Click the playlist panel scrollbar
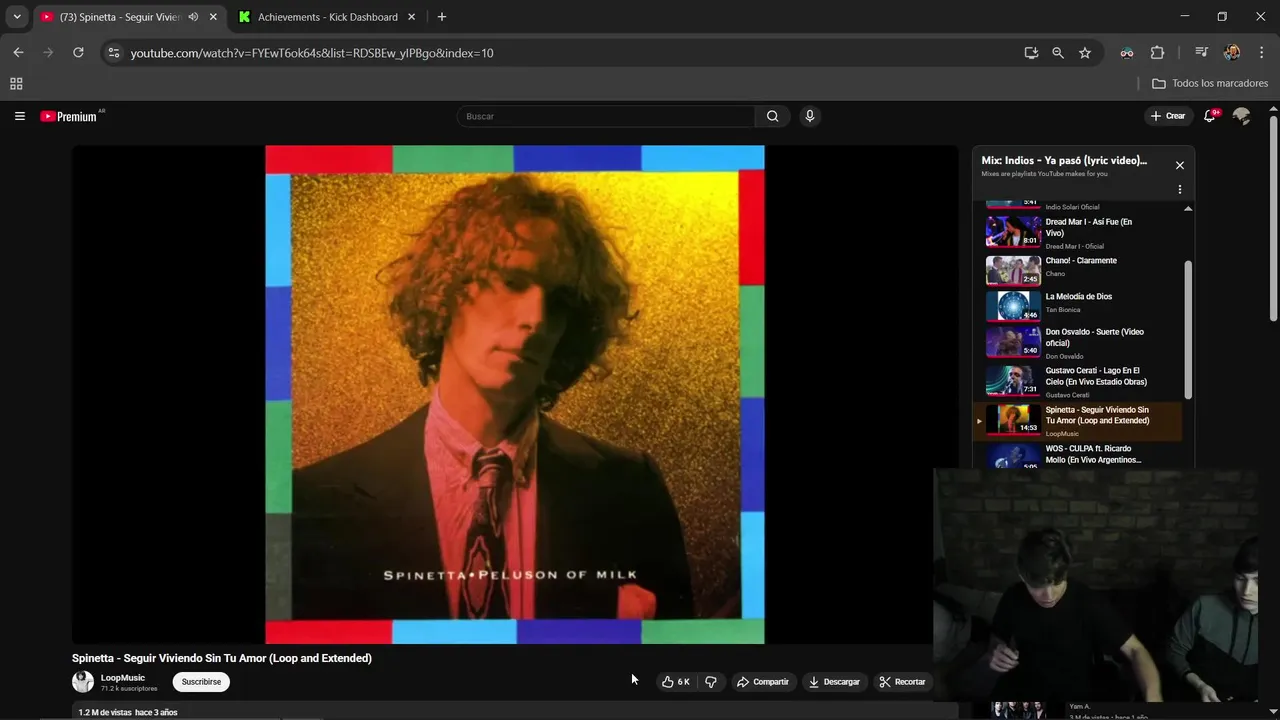The width and height of the screenshot is (1280, 720). [x=1188, y=330]
